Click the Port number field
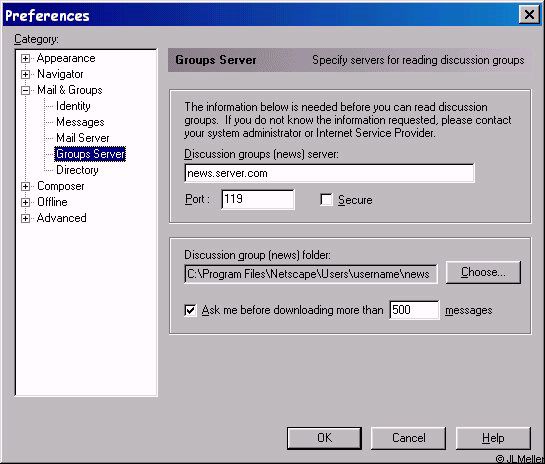The width and height of the screenshot is (545, 464). (258, 200)
